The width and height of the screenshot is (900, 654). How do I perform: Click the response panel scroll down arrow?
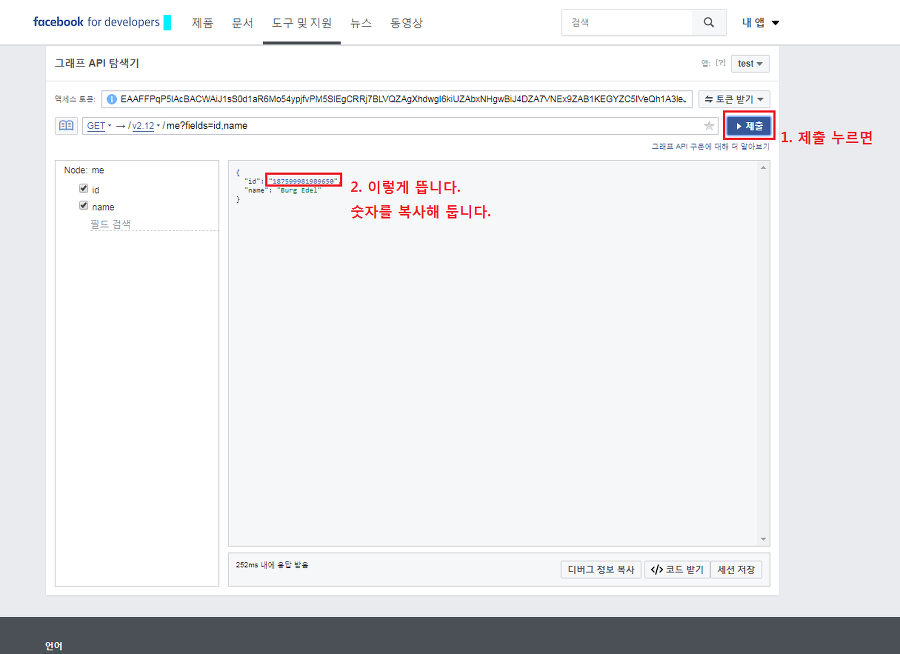(763, 539)
